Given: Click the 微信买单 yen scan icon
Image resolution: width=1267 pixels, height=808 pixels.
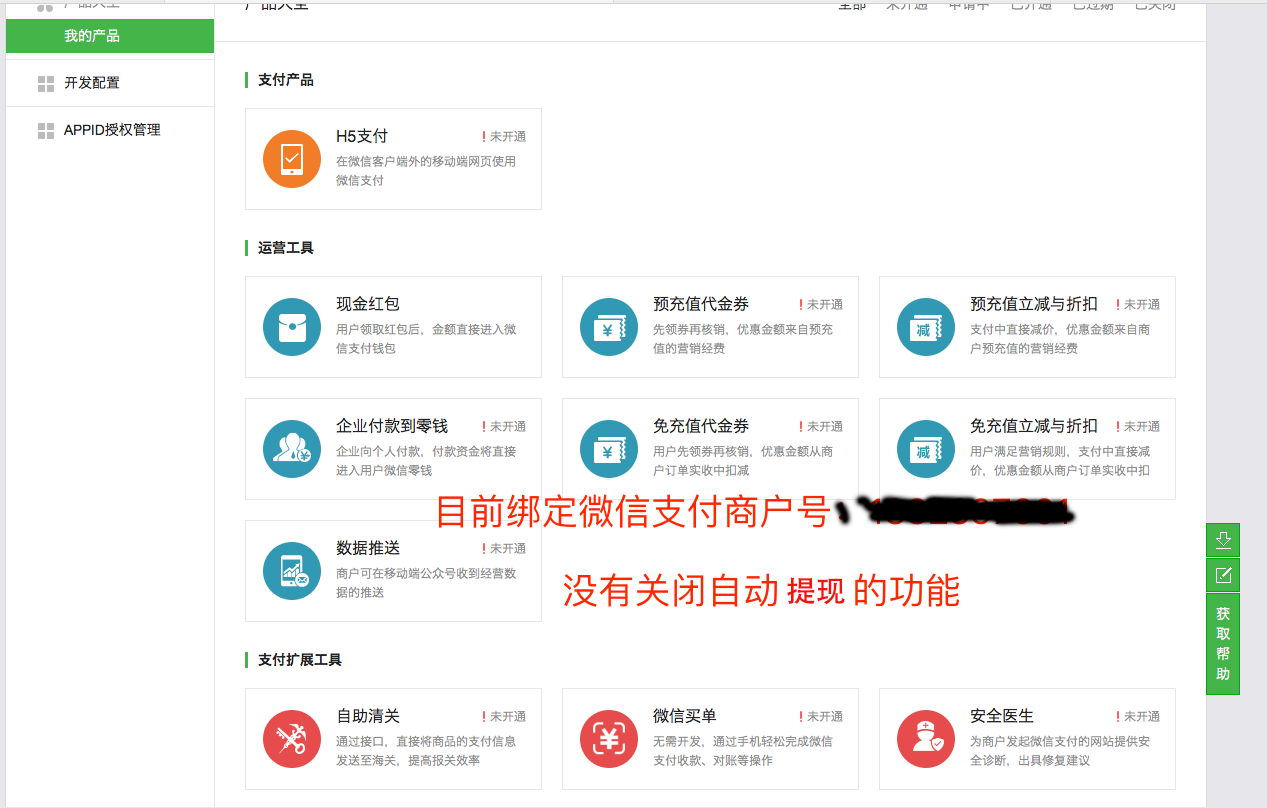Looking at the screenshot, I should coord(609,739).
